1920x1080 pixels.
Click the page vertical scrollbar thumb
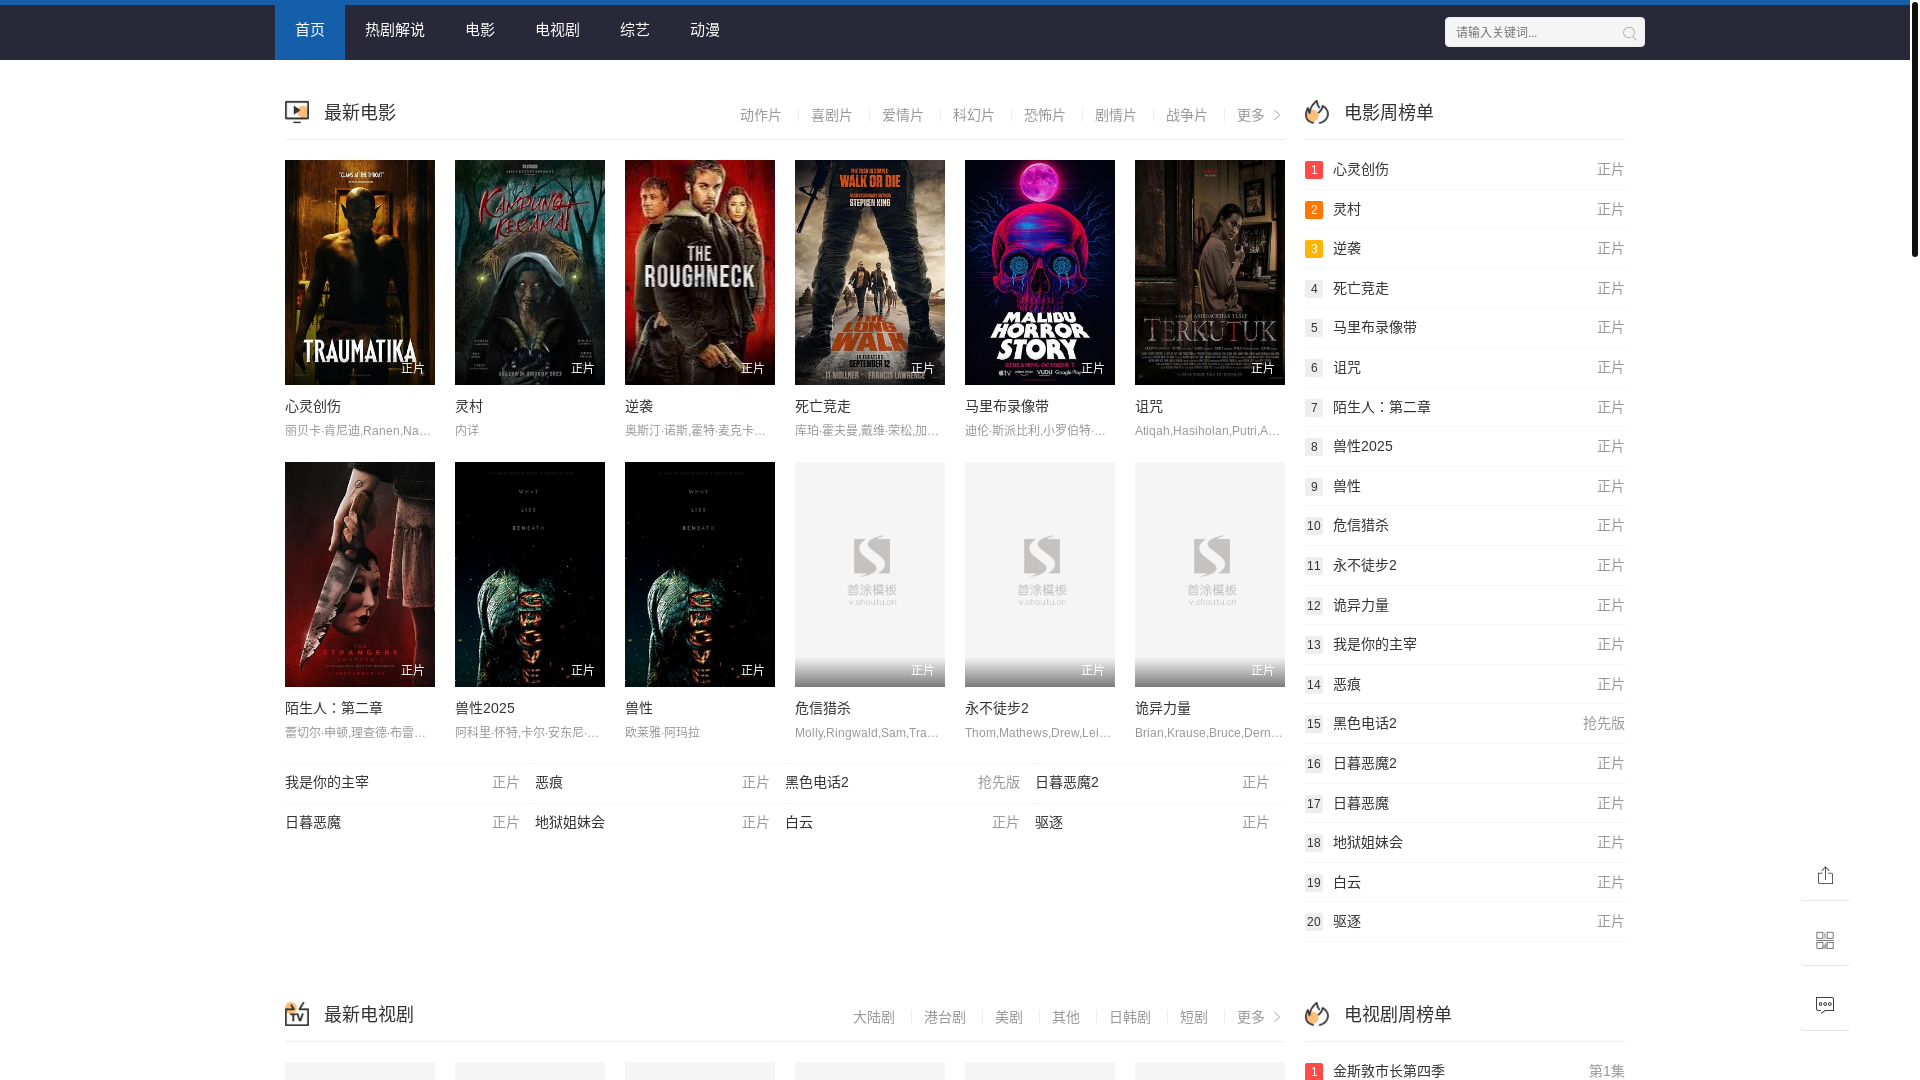click(1914, 130)
